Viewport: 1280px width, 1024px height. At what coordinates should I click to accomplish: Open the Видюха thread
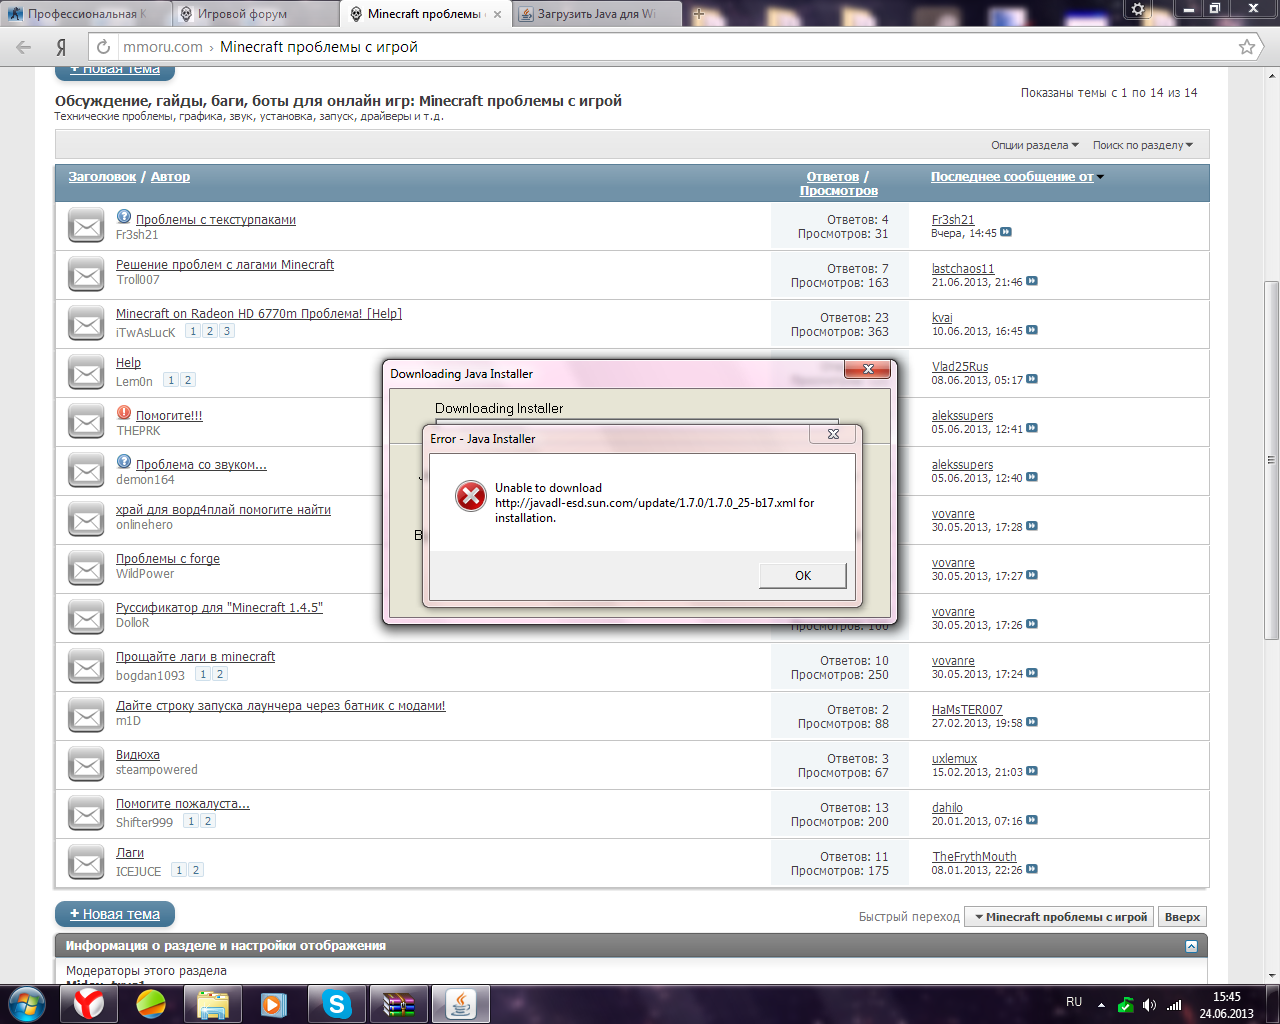click(x=138, y=755)
